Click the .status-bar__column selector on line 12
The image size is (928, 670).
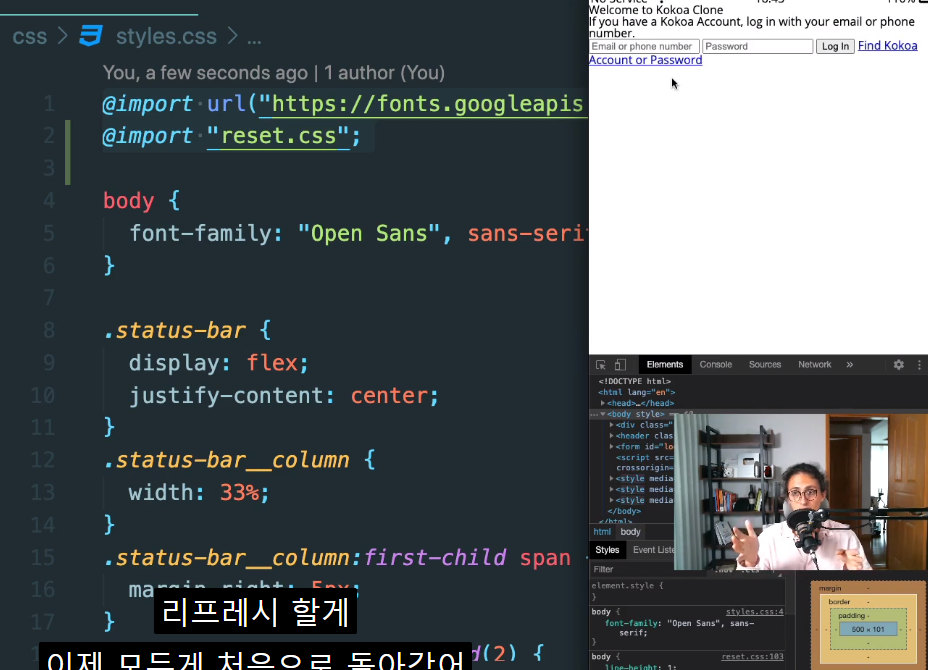(x=227, y=460)
